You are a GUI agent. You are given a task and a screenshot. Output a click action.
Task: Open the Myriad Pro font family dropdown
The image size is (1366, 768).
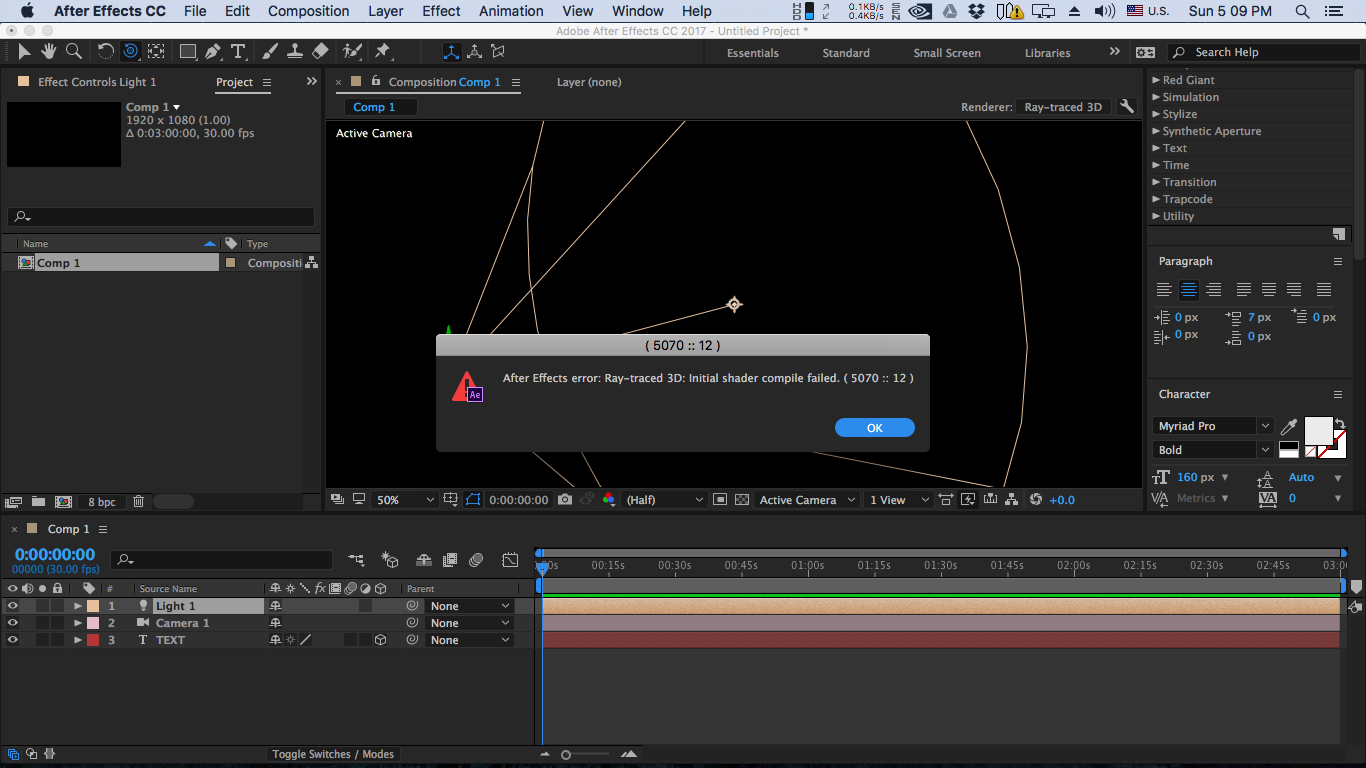pyautogui.click(x=1213, y=426)
